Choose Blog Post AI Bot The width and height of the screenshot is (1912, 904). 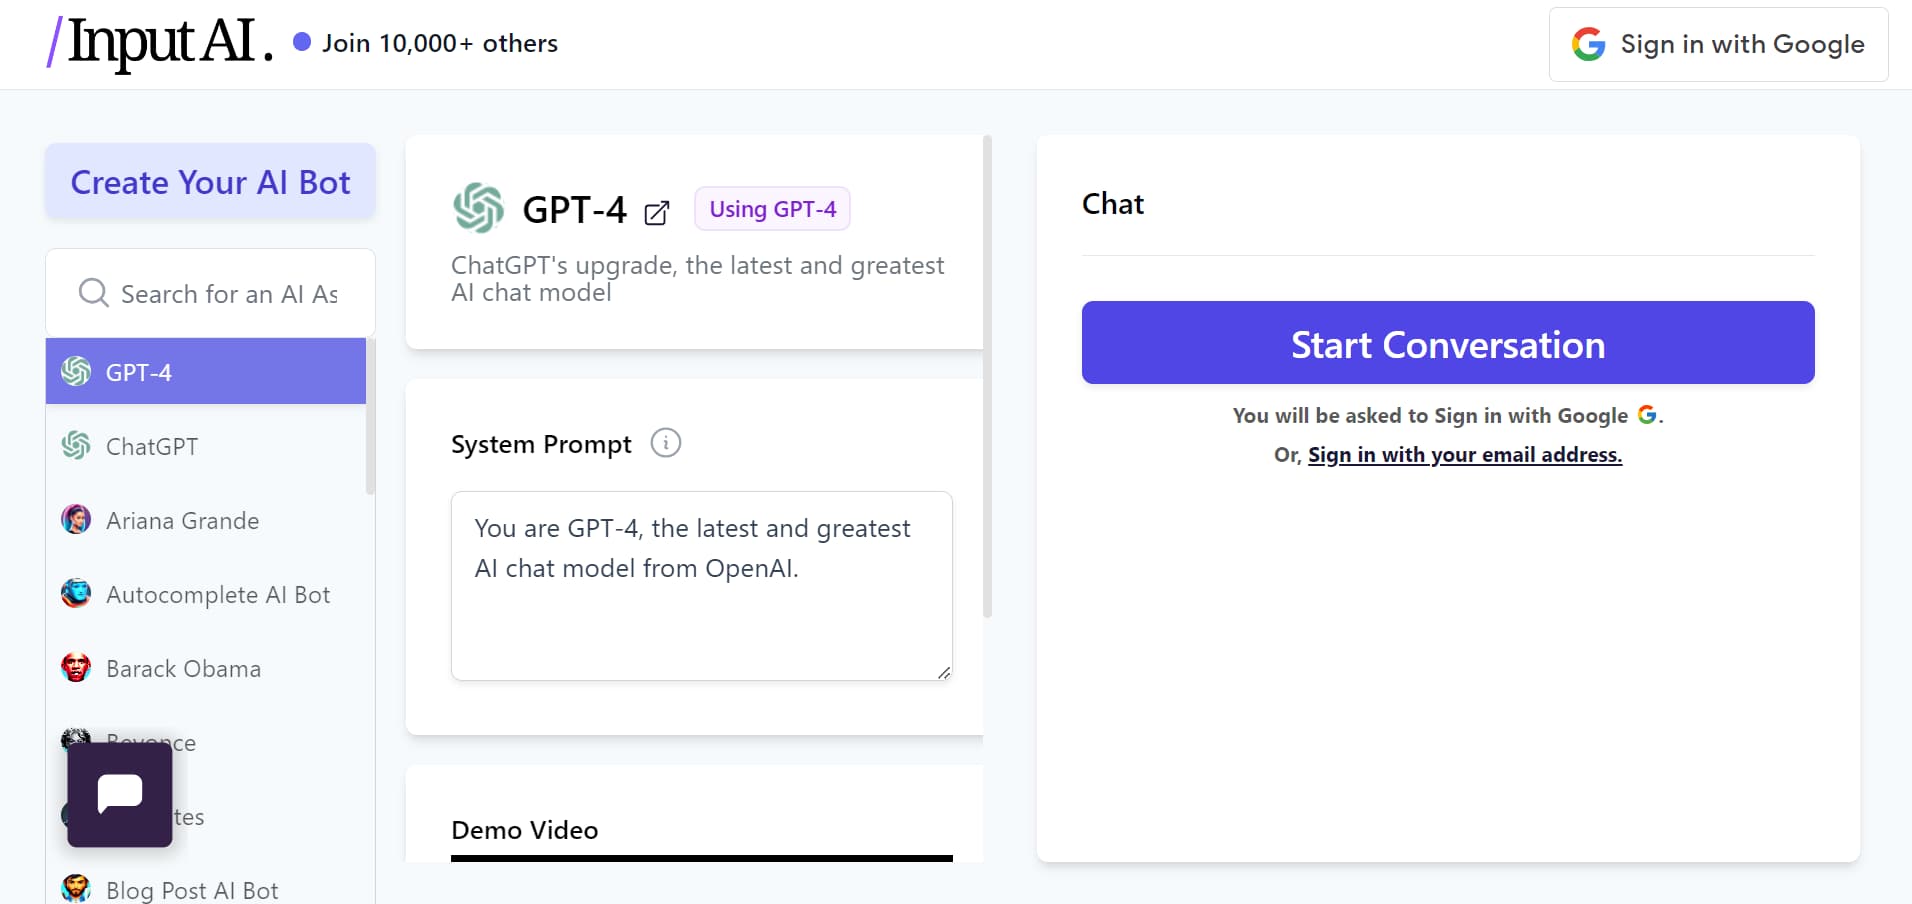(192, 889)
